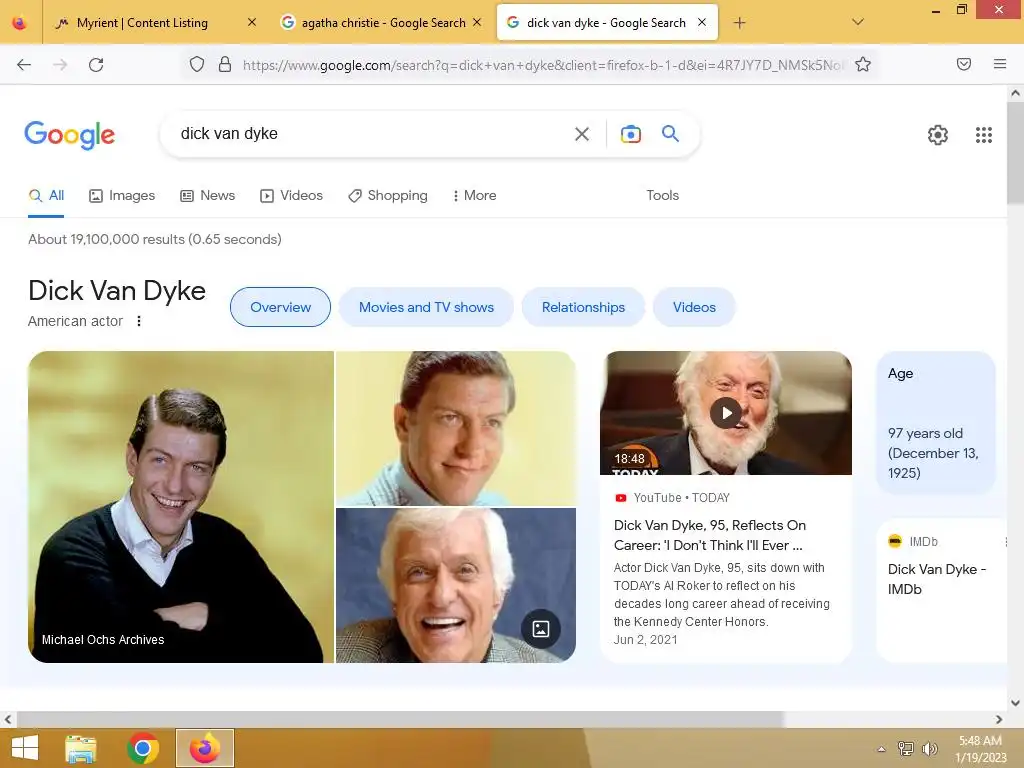The width and height of the screenshot is (1024, 768).
Task: Open the top-right young portrait photo
Action: (x=456, y=428)
